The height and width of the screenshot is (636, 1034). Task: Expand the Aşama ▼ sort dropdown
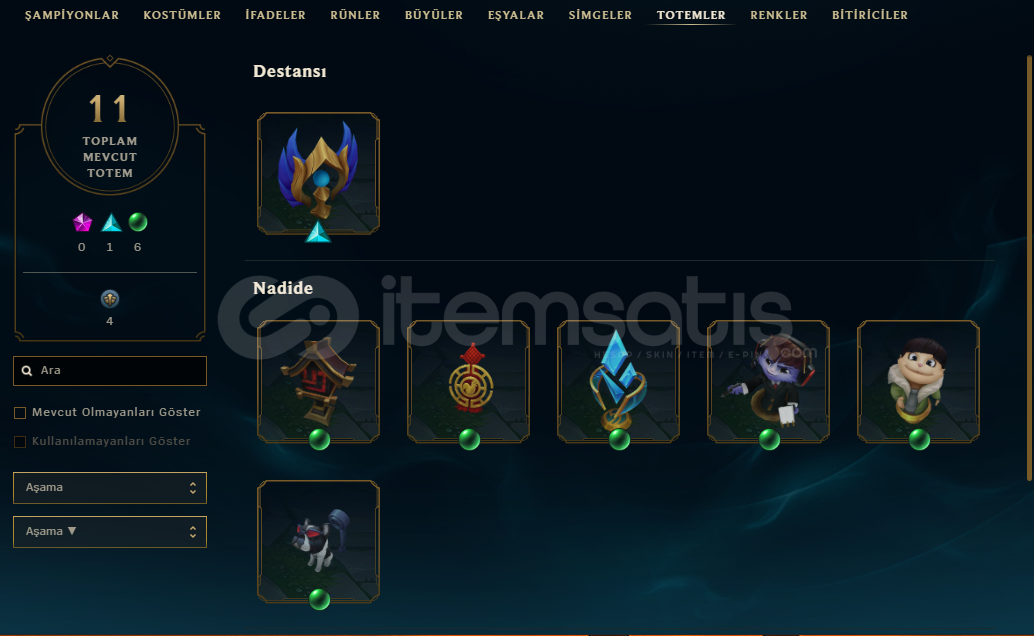pos(109,532)
